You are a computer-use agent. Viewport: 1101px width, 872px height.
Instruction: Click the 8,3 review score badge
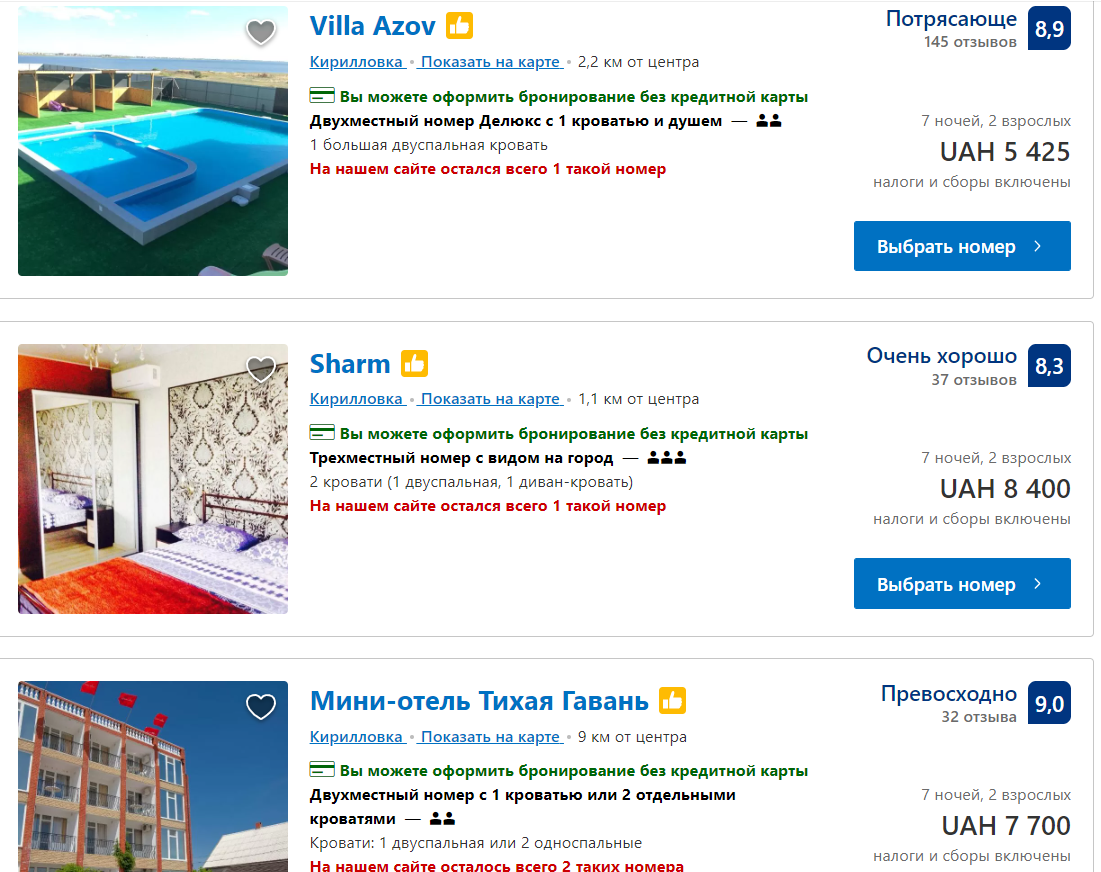click(1049, 366)
